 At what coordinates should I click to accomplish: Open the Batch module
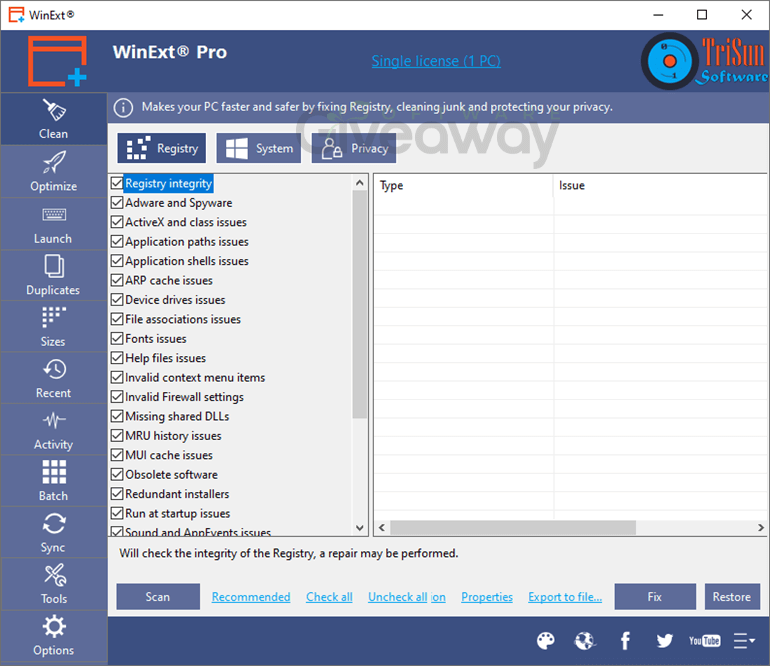[x=54, y=481]
